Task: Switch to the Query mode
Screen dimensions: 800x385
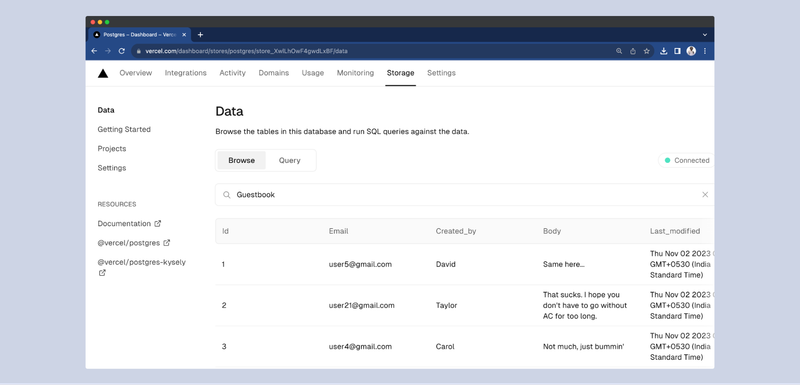Action: point(289,160)
